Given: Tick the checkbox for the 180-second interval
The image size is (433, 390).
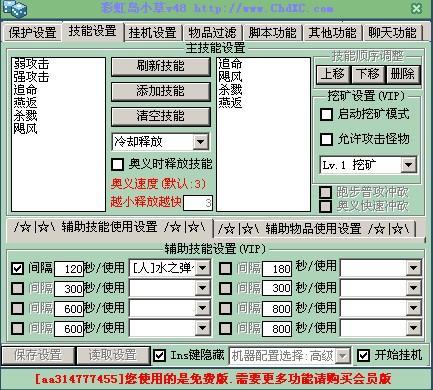Looking at the screenshot, I should pos(225,268).
